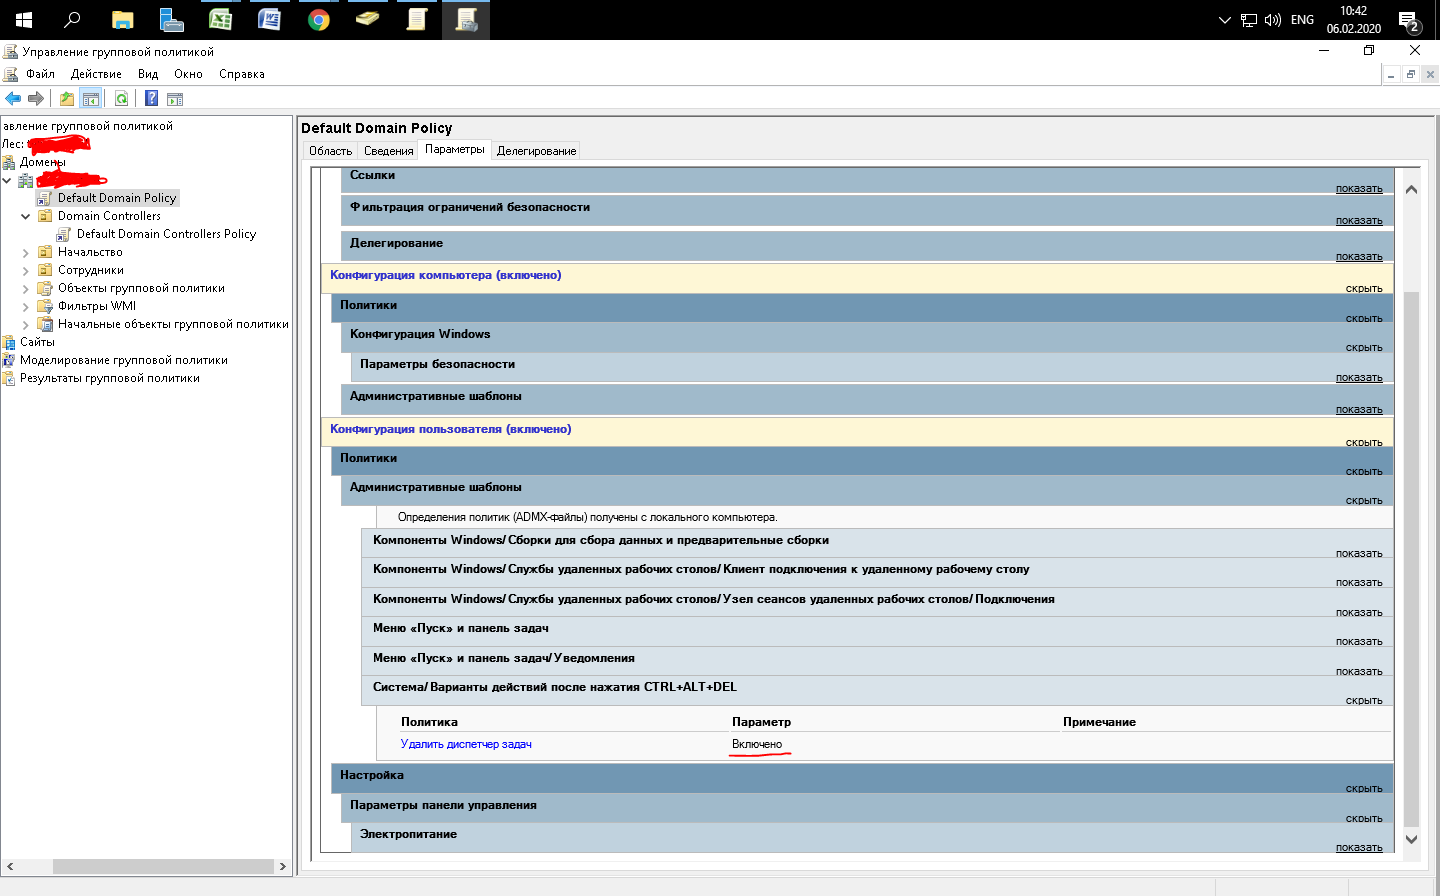Show the Меню «Пуск» и панель задач/Уведомления section
Screen dimensions: 1440x896
coord(1359,671)
